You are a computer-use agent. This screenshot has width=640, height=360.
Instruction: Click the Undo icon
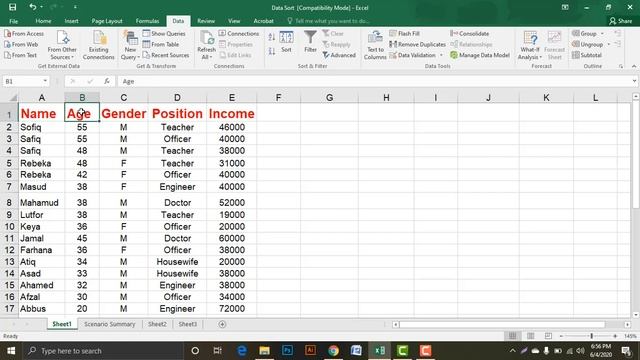(33, 7)
